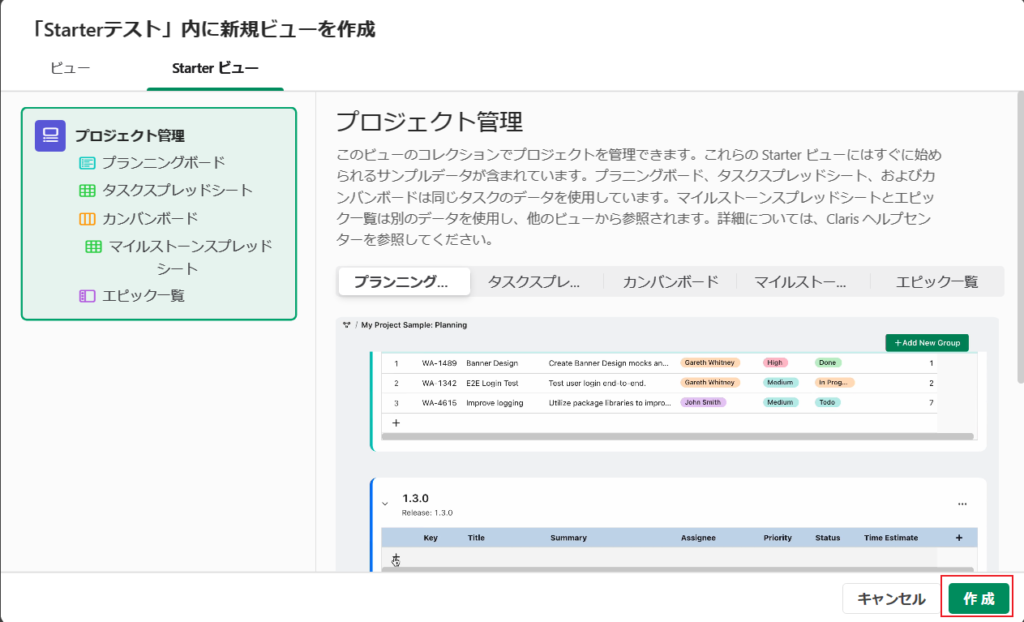Click the green タスクスプレッドシート grid icon
Screen dimensions: 1024x622
87,190
